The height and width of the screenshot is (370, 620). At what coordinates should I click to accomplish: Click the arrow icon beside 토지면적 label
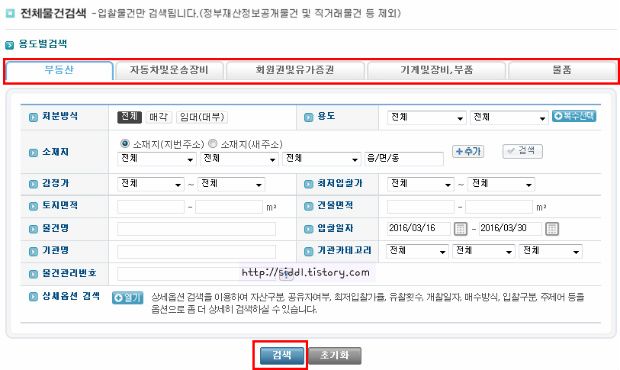pyautogui.click(x=33, y=206)
